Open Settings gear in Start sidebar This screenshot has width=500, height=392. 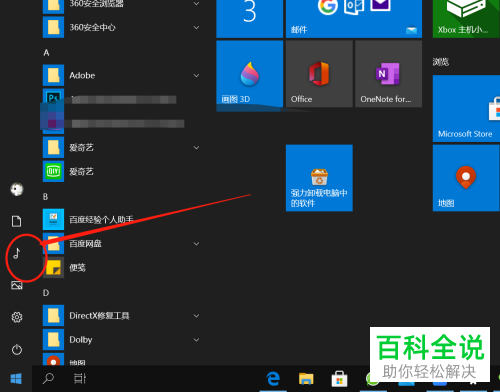pos(17,317)
